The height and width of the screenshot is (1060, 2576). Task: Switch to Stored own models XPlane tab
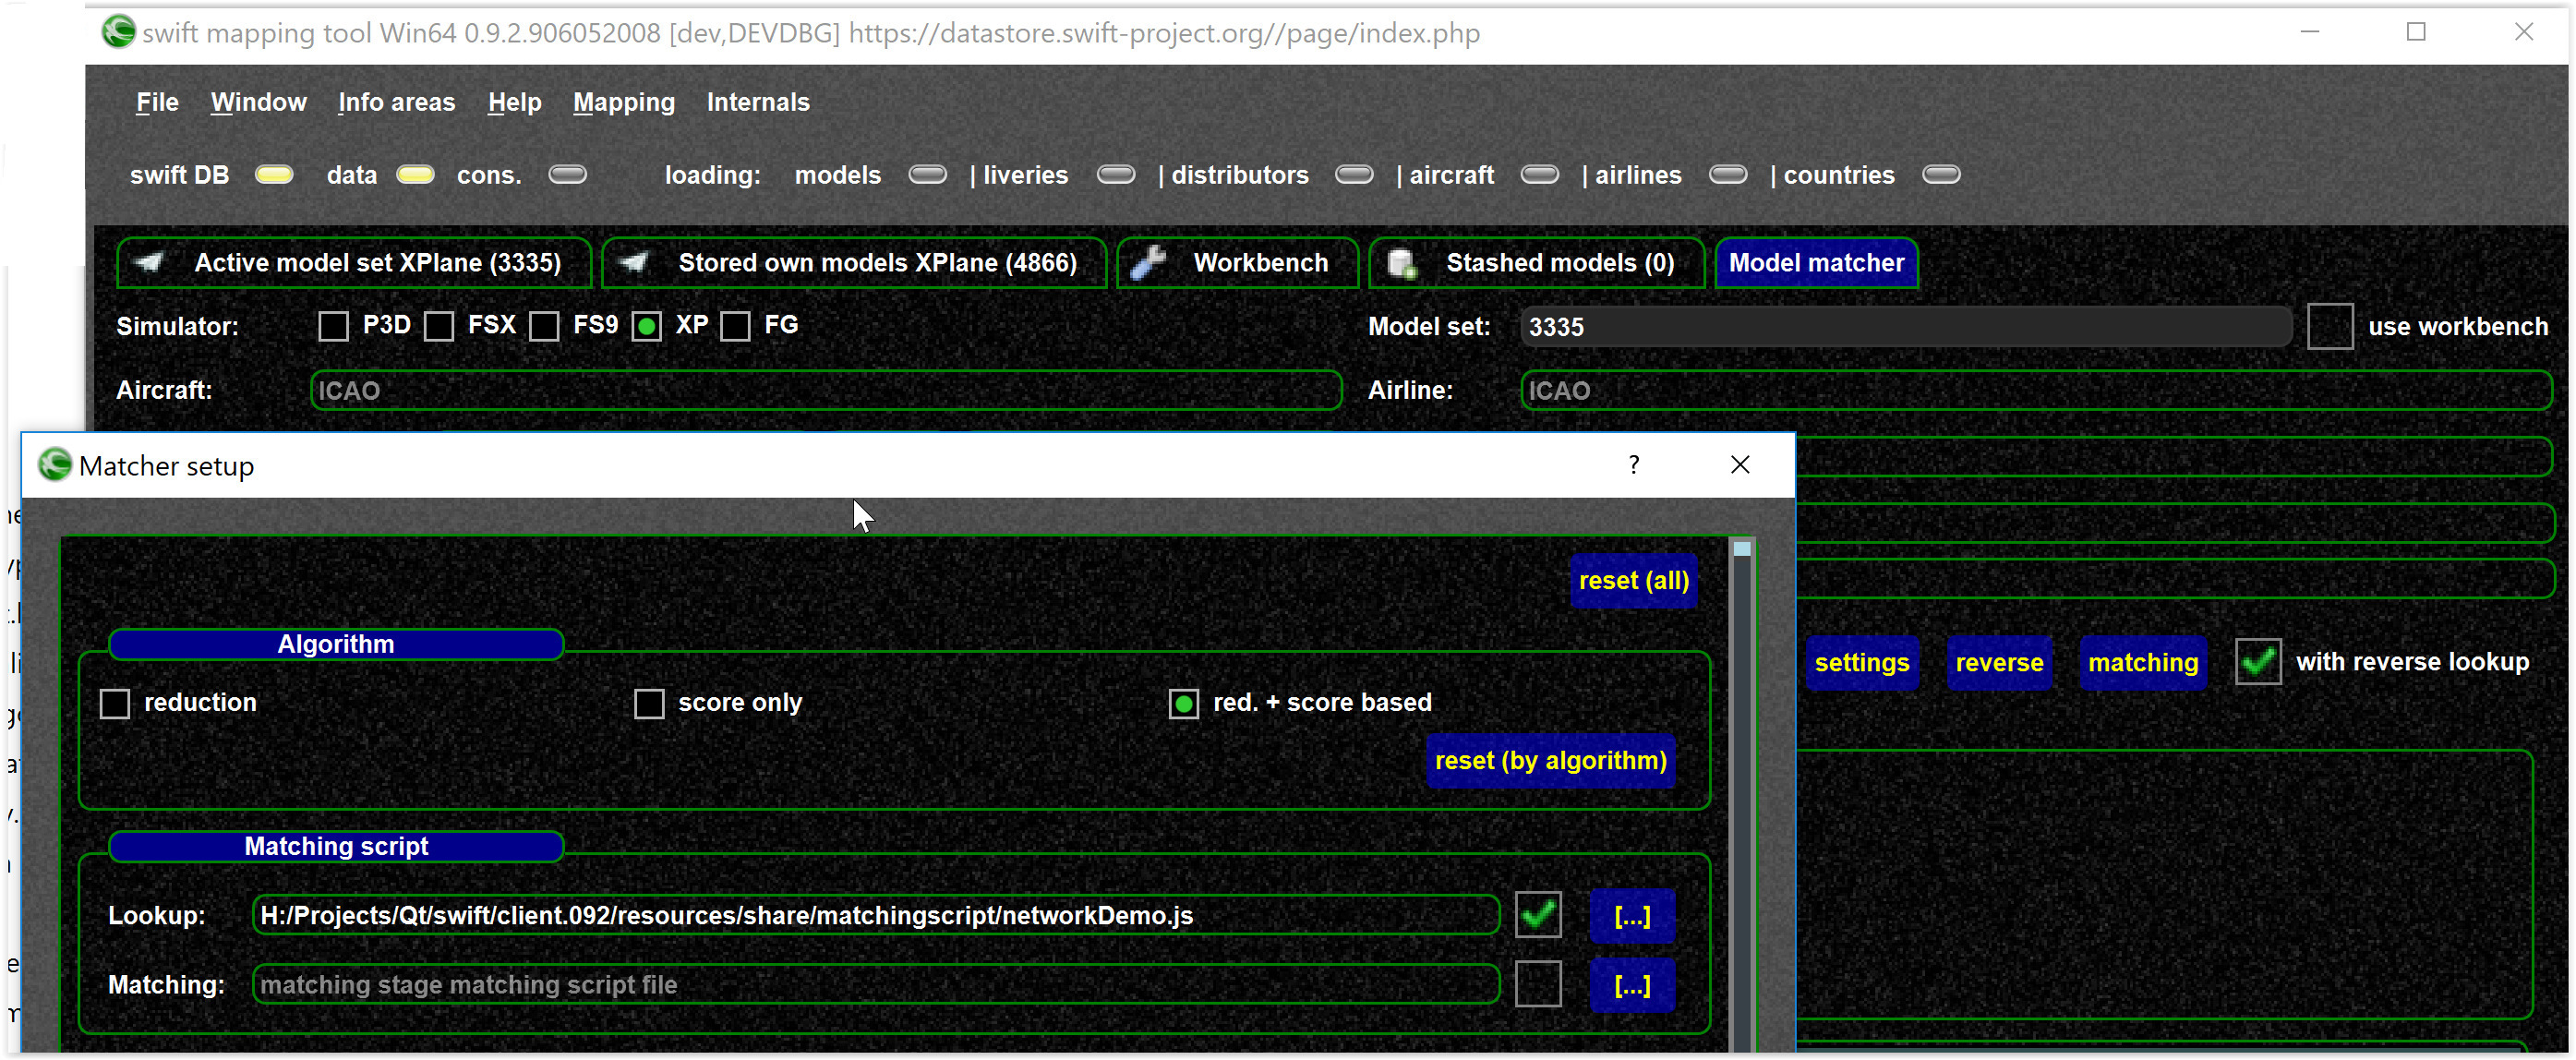(854, 263)
